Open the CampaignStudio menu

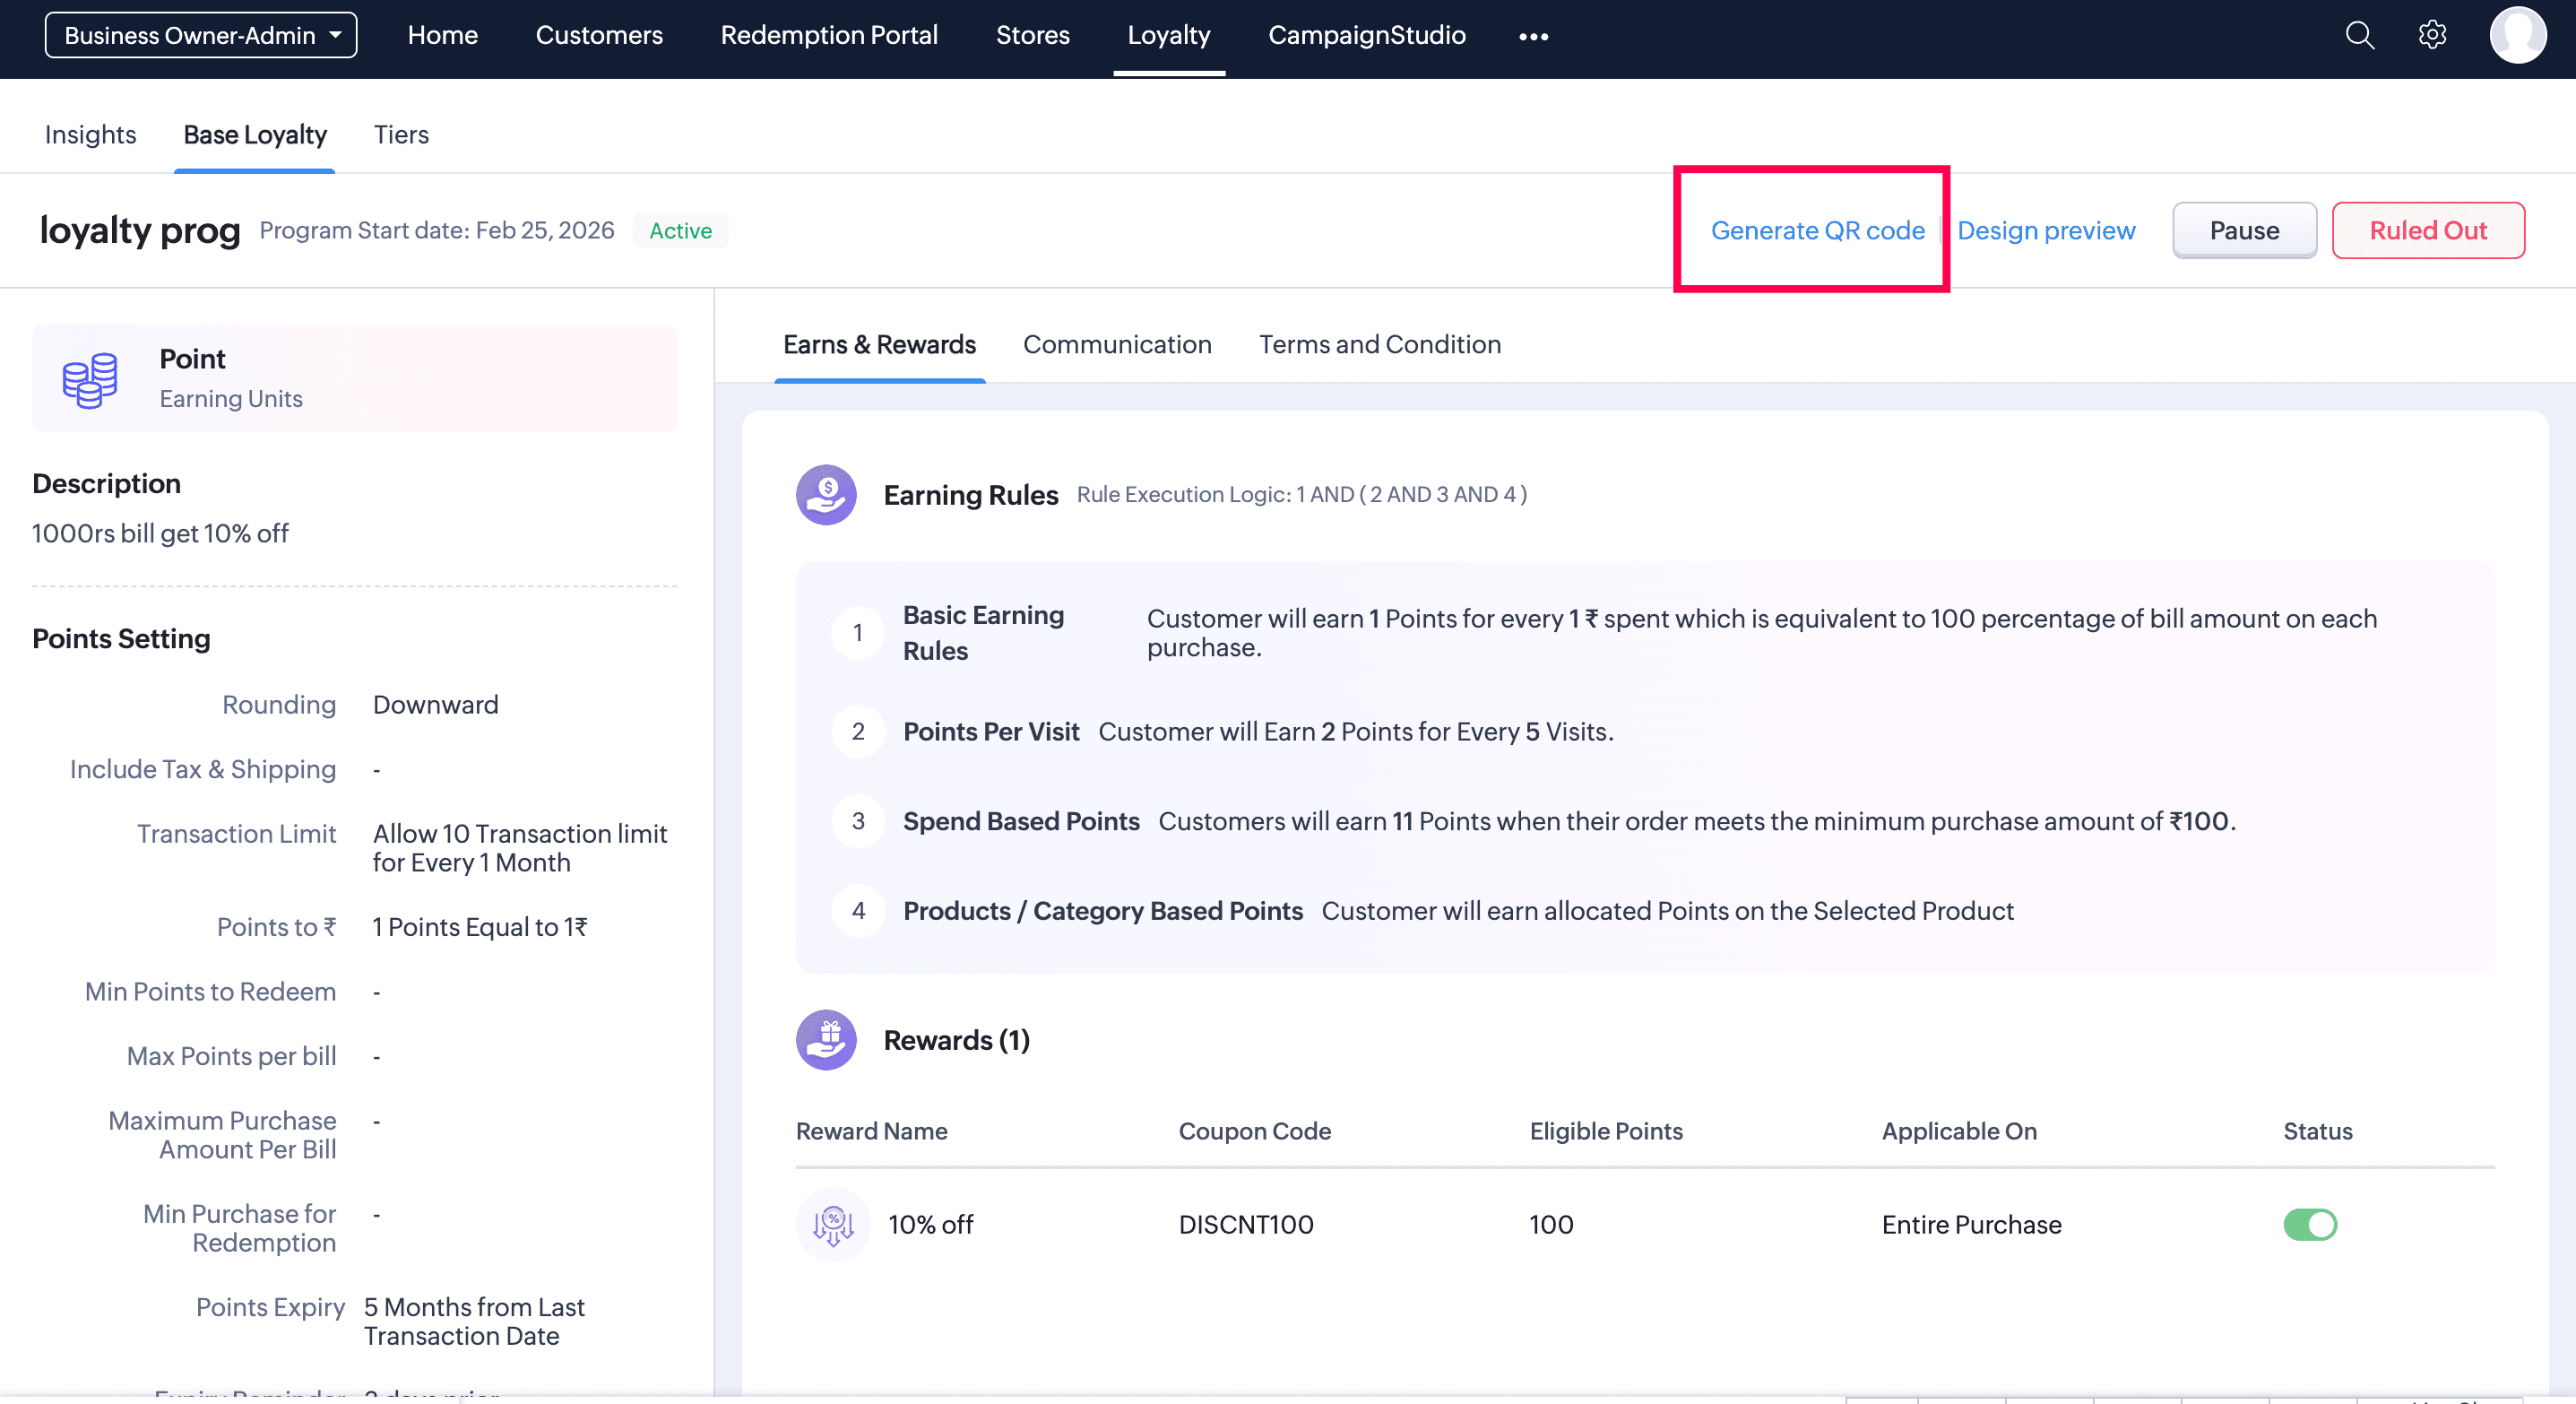(x=1366, y=35)
